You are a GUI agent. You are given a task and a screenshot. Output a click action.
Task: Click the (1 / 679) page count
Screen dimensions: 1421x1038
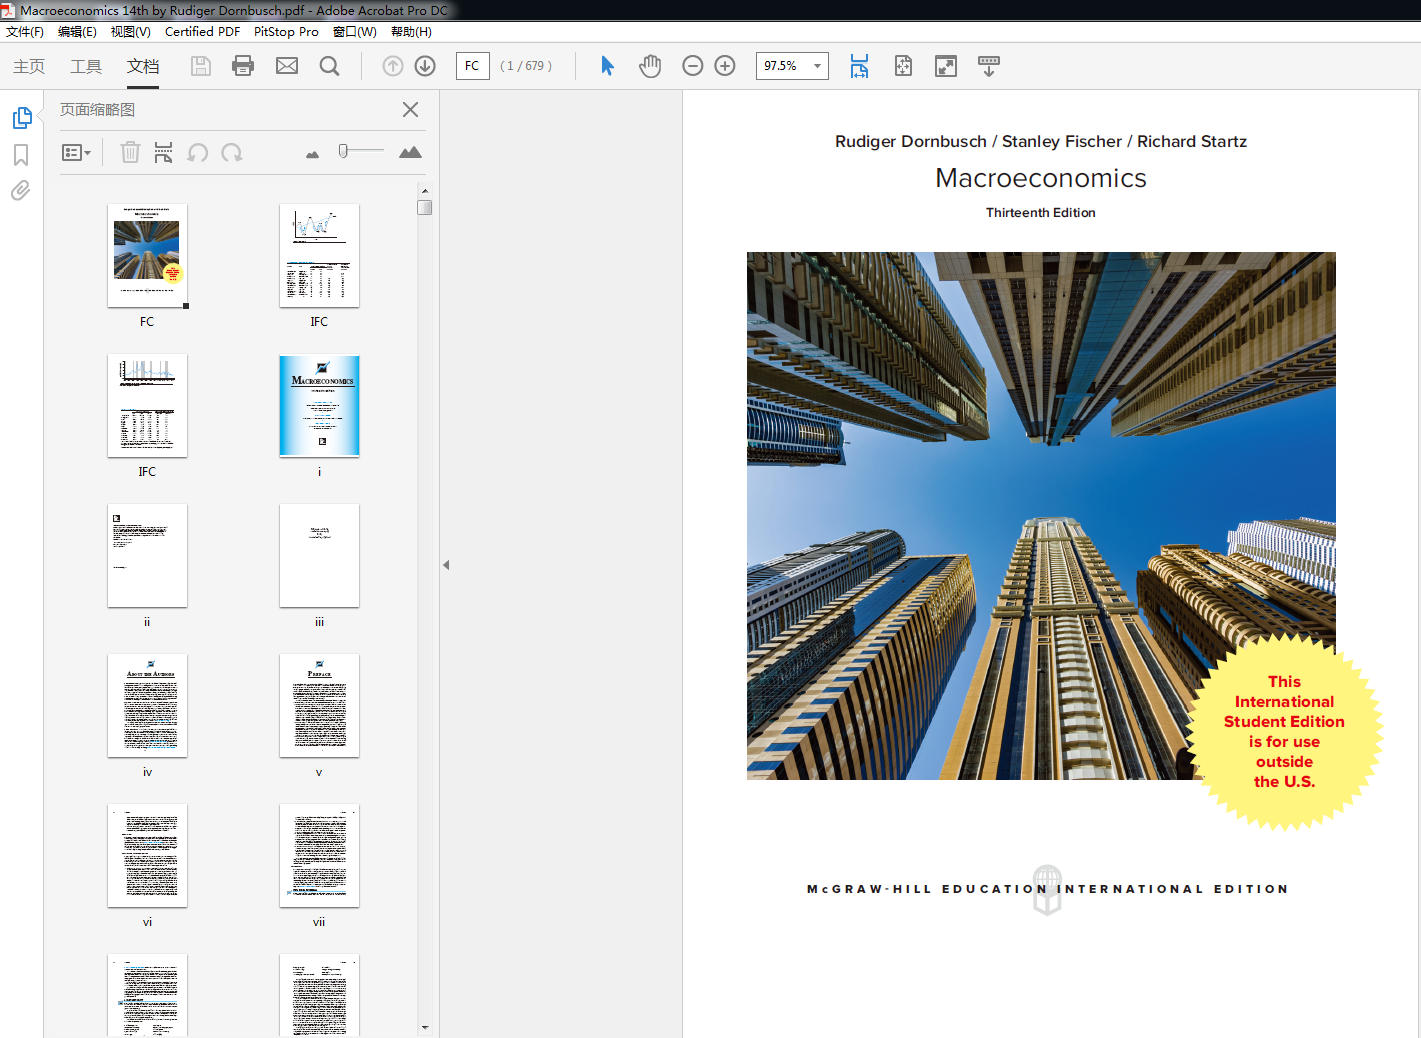tap(526, 66)
